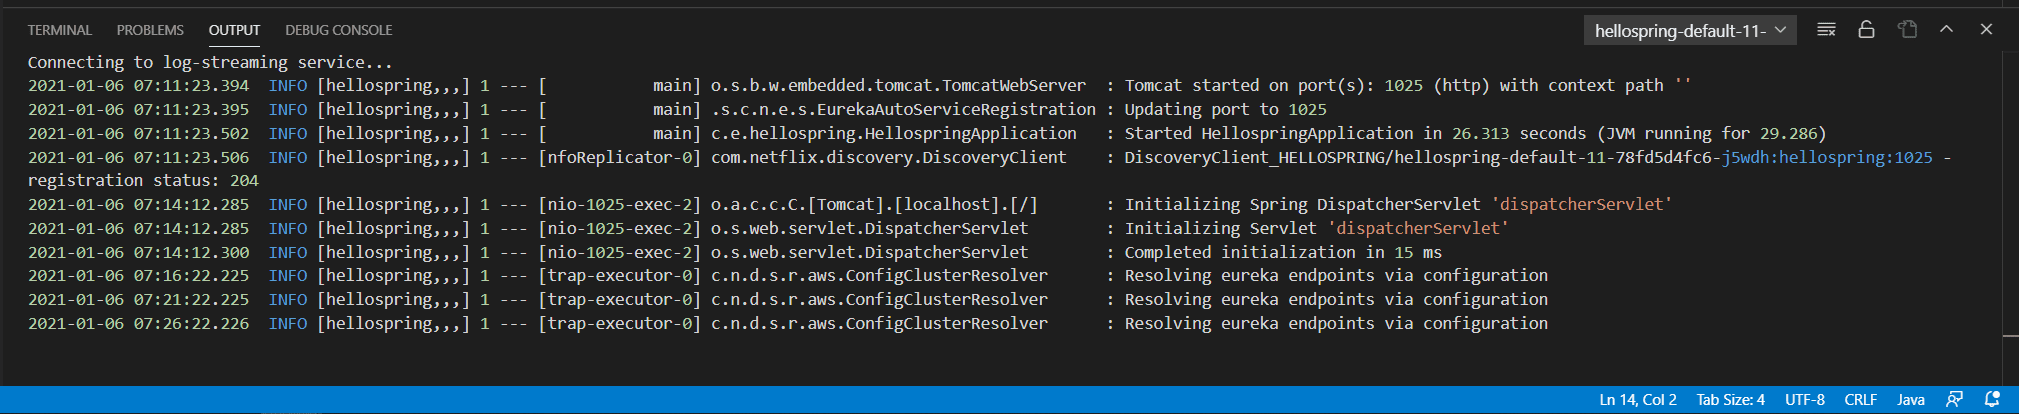Viewport: 2019px width, 414px height.
Task: Click the output panel vertical scrollbar
Action: (x=2010, y=200)
